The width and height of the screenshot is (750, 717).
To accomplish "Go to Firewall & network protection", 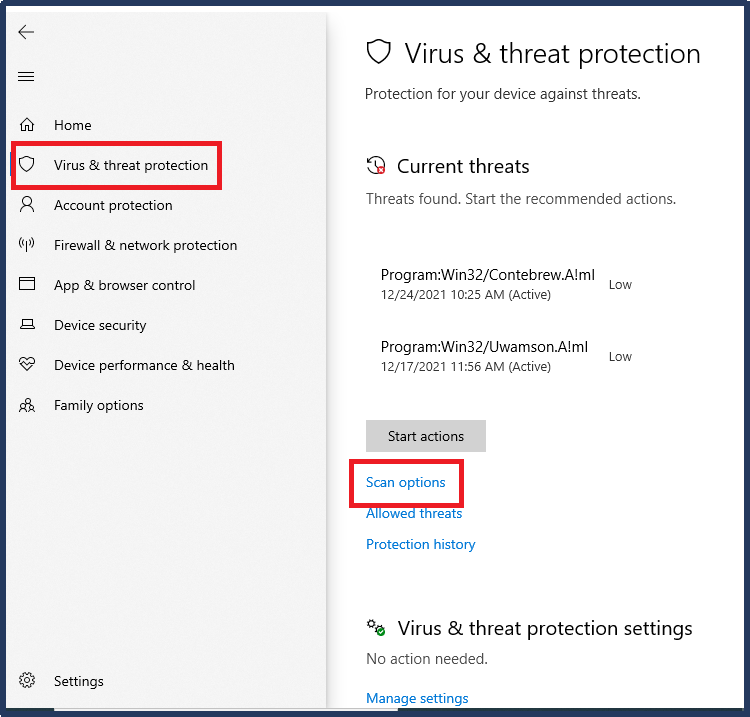I will (x=145, y=245).
